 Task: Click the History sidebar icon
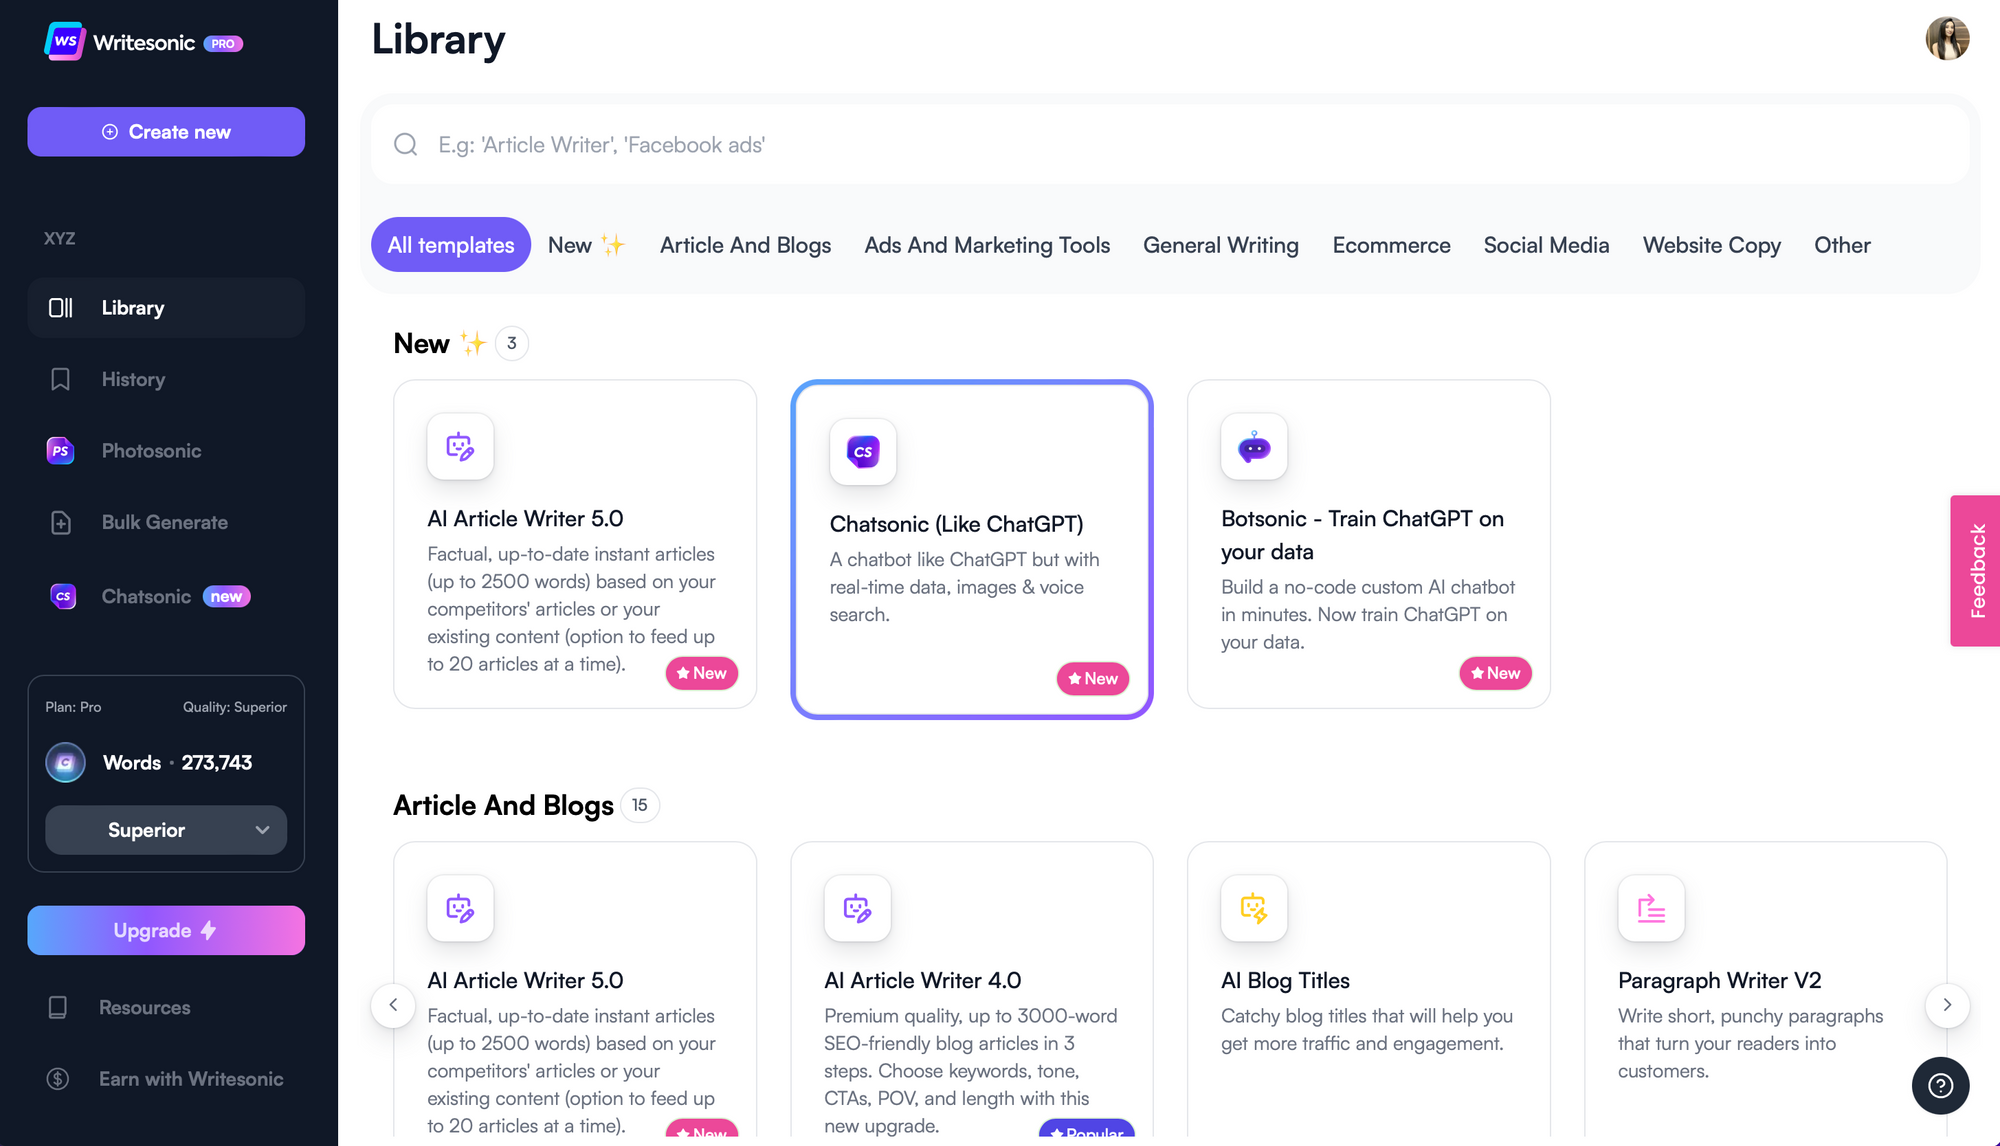(x=59, y=378)
